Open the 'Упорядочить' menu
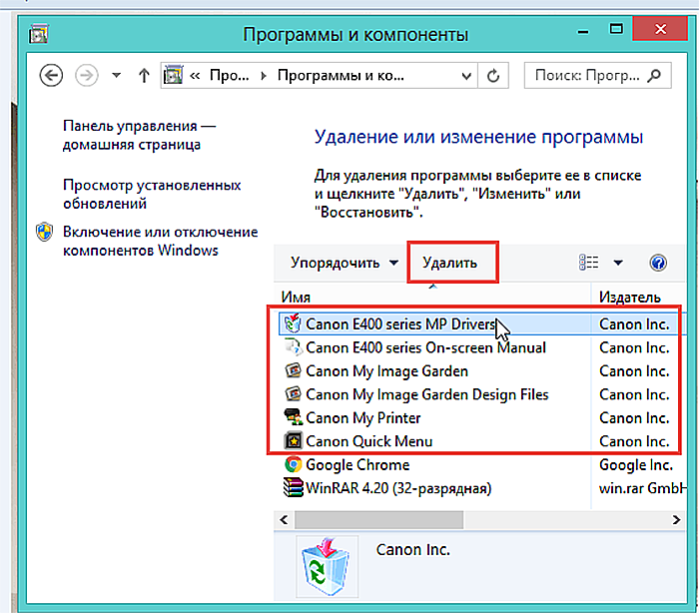This screenshot has width=699, height=613. [x=344, y=263]
